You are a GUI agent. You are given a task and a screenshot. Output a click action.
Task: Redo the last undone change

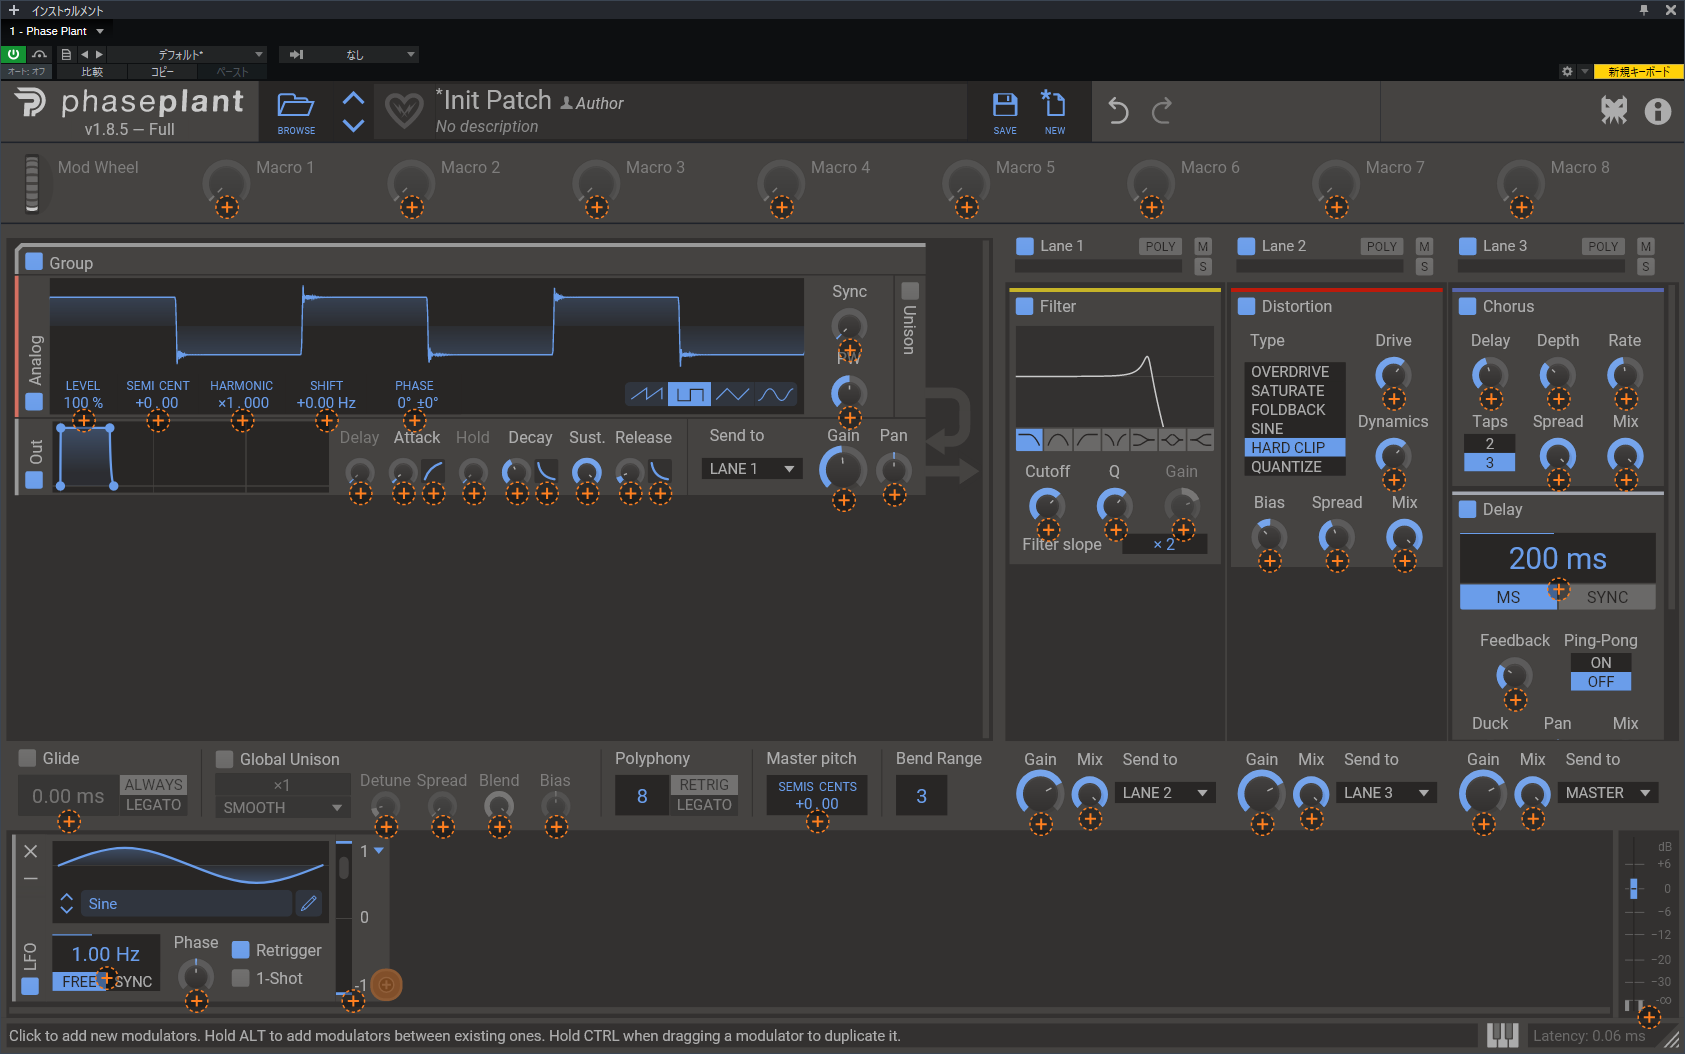pyautogui.click(x=1161, y=110)
